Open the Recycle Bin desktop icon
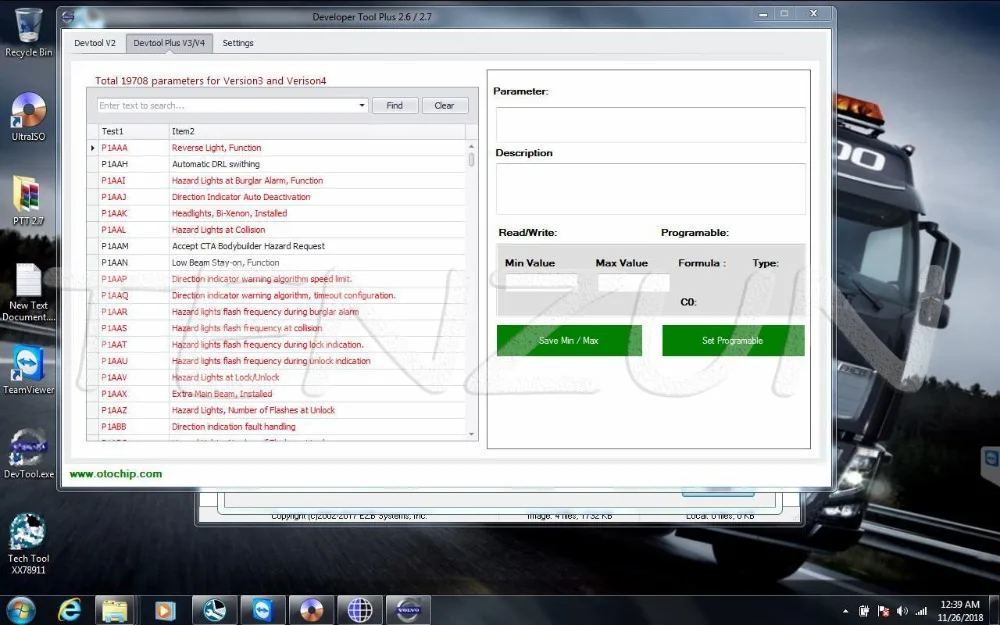This screenshot has height=625, width=1000. pos(28,32)
